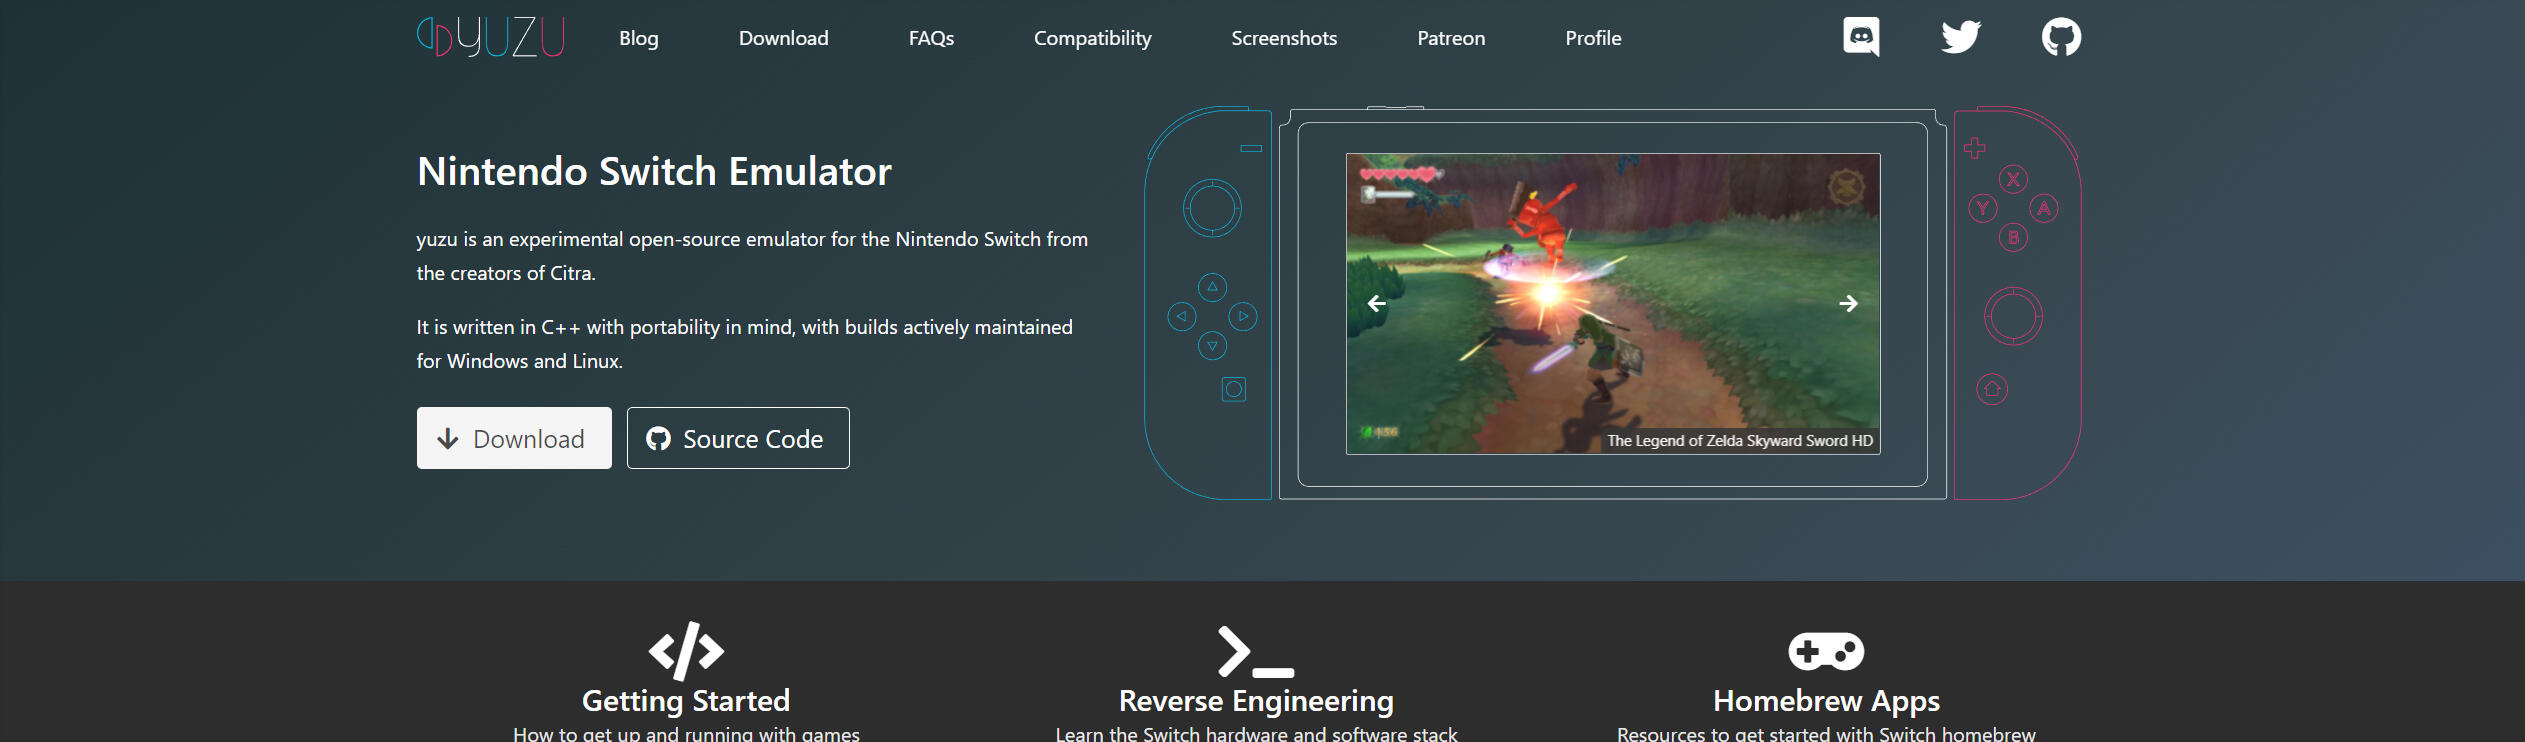Click the Homebrew Apps gamepad icon

tap(1826, 651)
